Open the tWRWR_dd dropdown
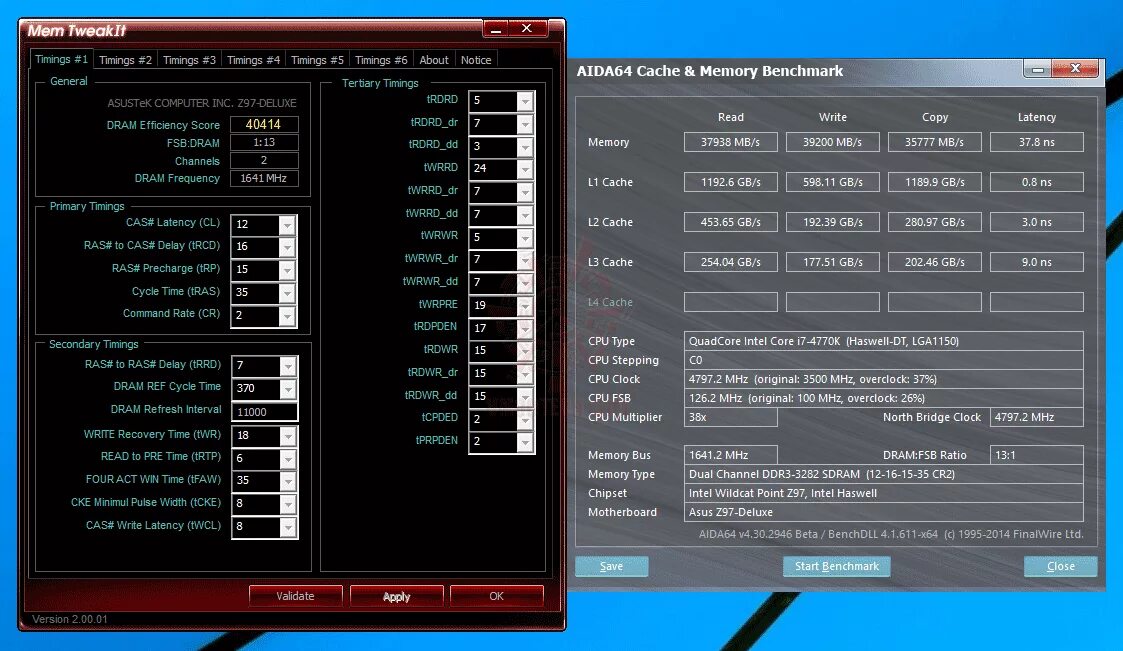 point(525,283)
